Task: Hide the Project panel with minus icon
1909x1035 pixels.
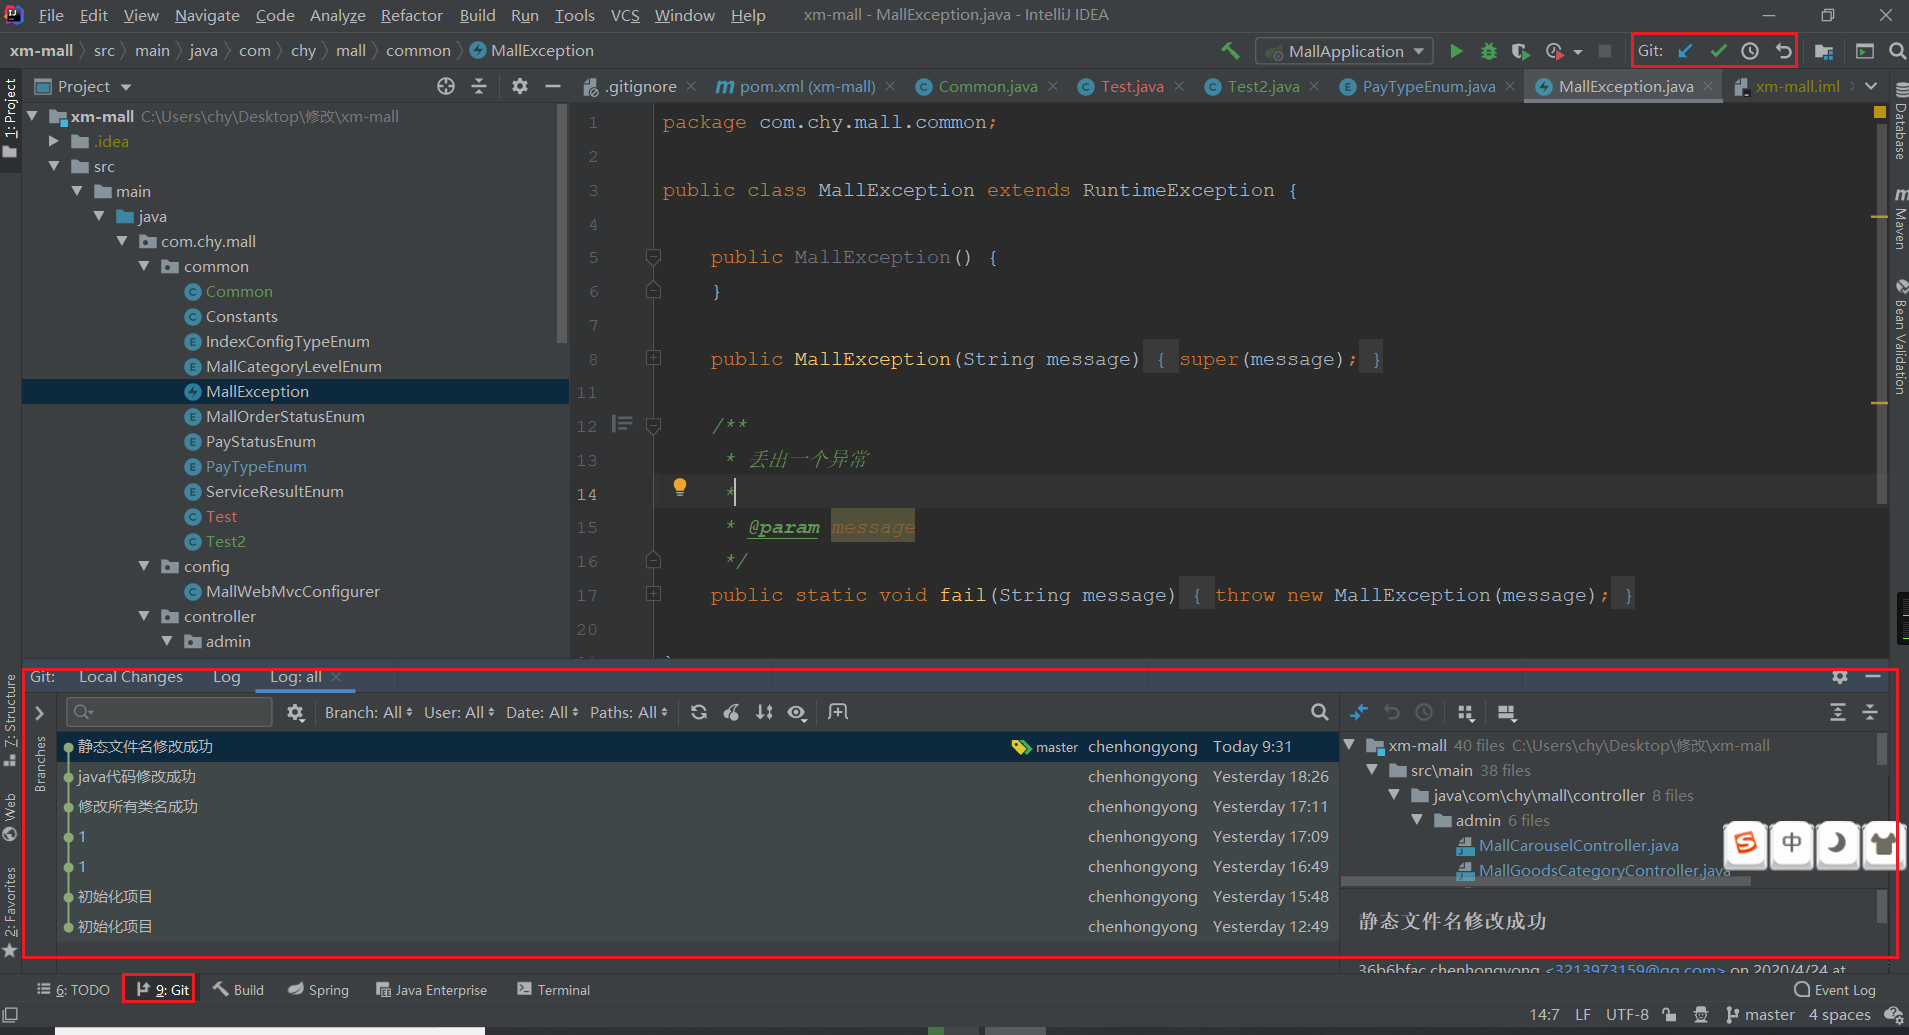Action: (552, 86)
